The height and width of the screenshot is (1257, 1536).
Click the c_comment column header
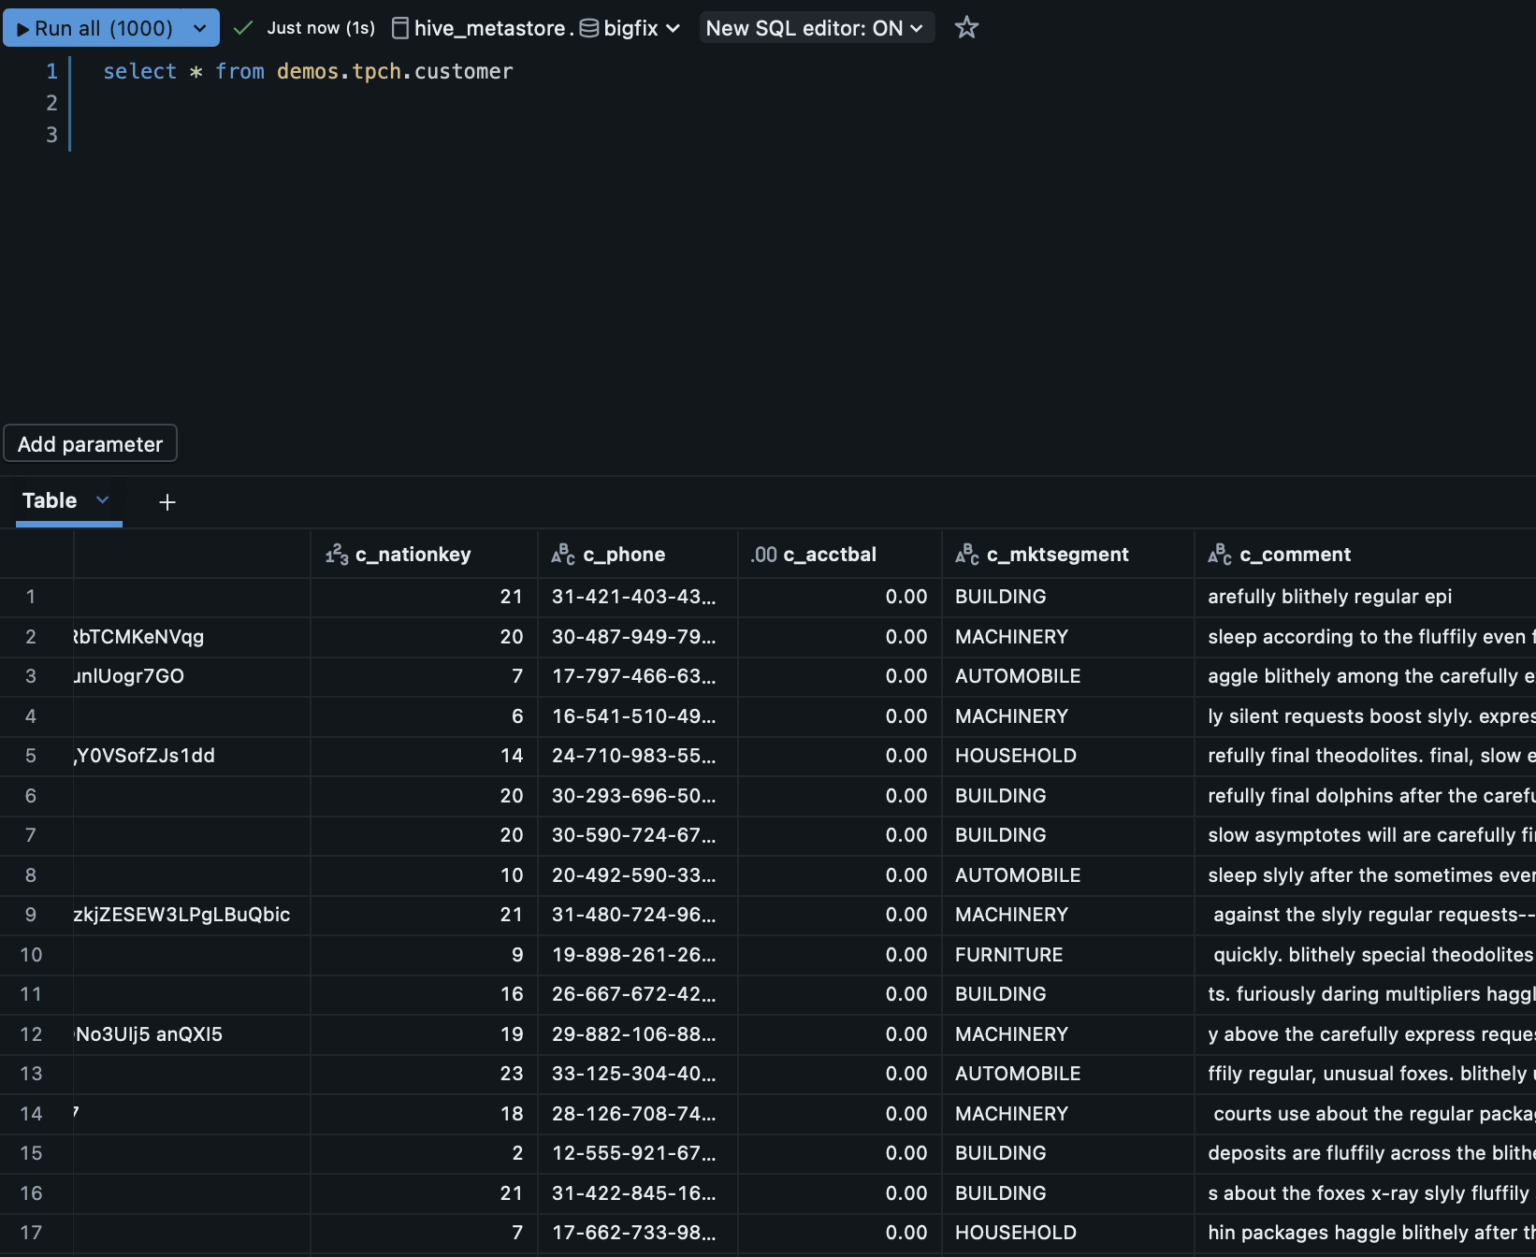tap(1294, 554)
